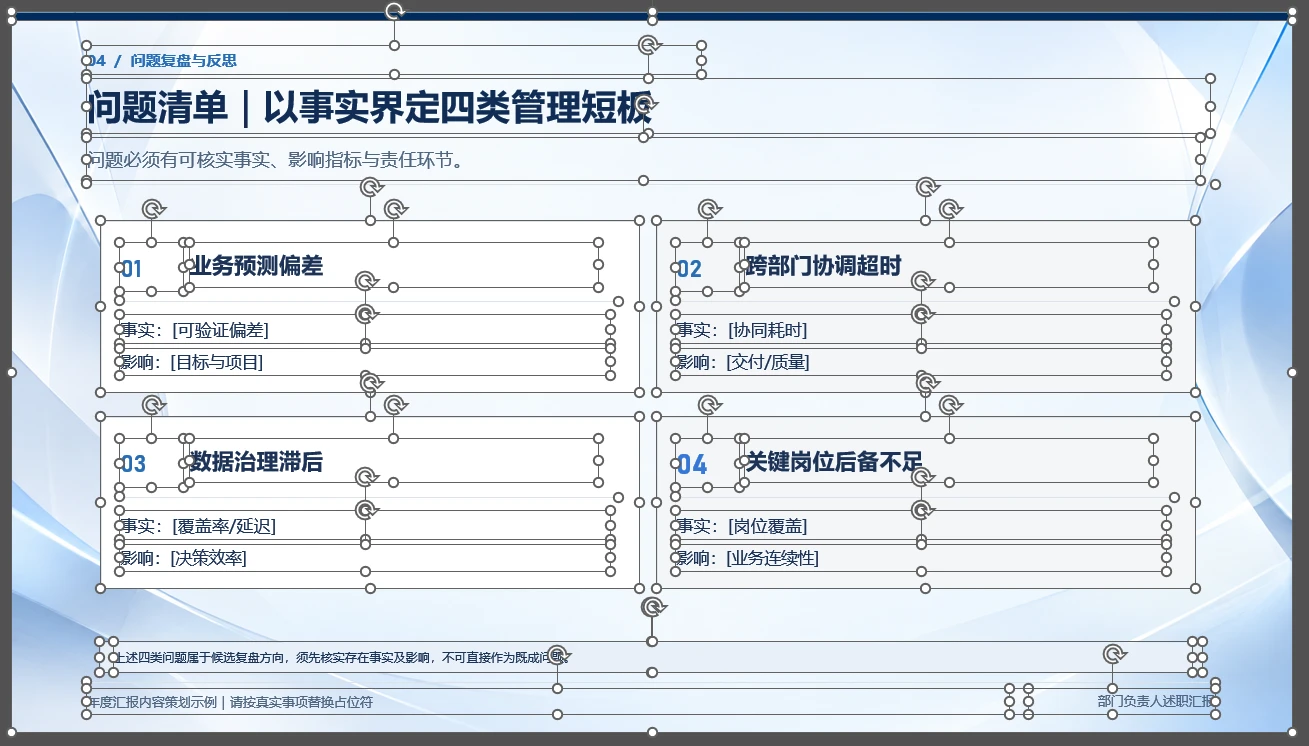Click the card number "04"
The width and height of the screenshot is (1309, 746).
(692, 464)
